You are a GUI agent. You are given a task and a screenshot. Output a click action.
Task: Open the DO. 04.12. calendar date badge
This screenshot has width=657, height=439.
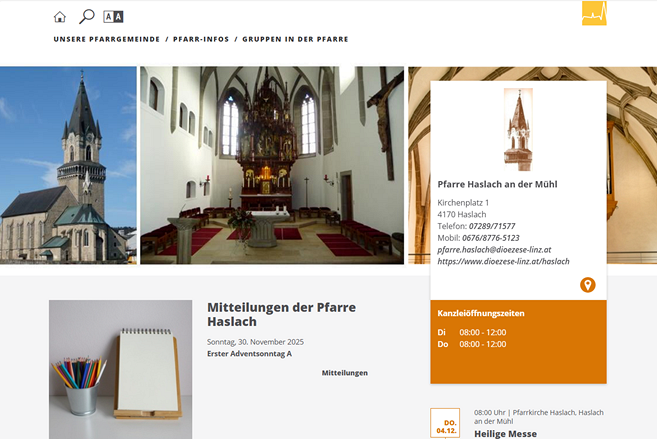tap(445, 423)
